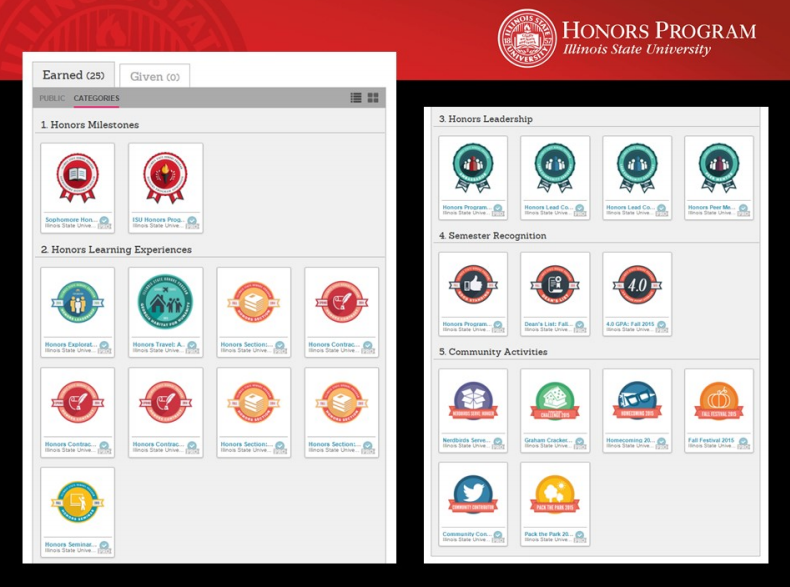Screen dimensions: 790x587
Task: Click the pumpkin Fall Festival 2015 badge
Action: (x=719, y=402)
